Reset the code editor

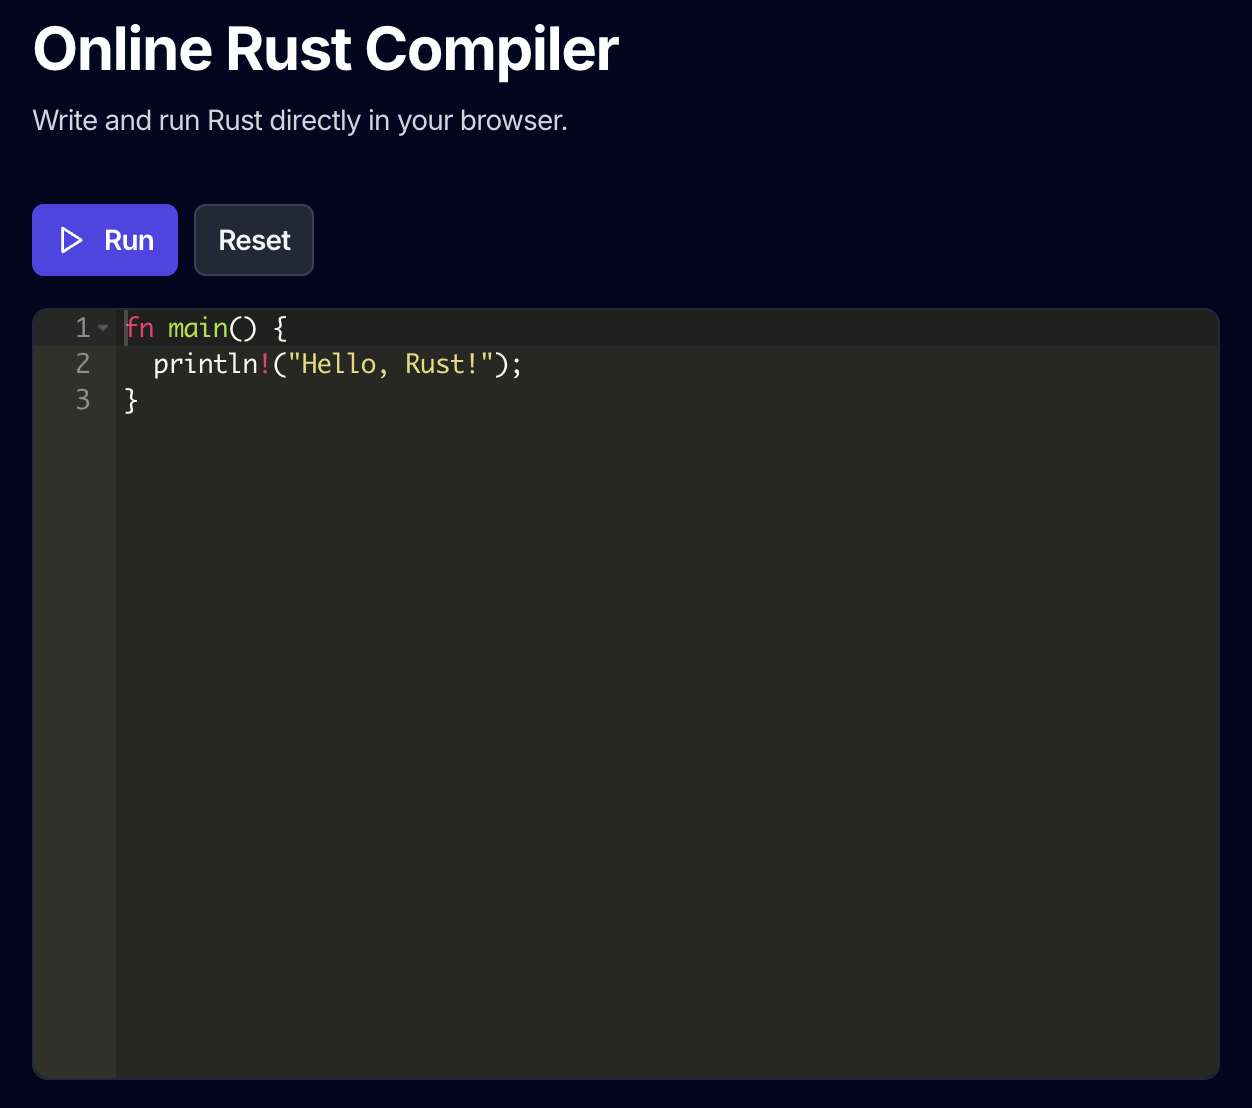[x=253, y=240]
